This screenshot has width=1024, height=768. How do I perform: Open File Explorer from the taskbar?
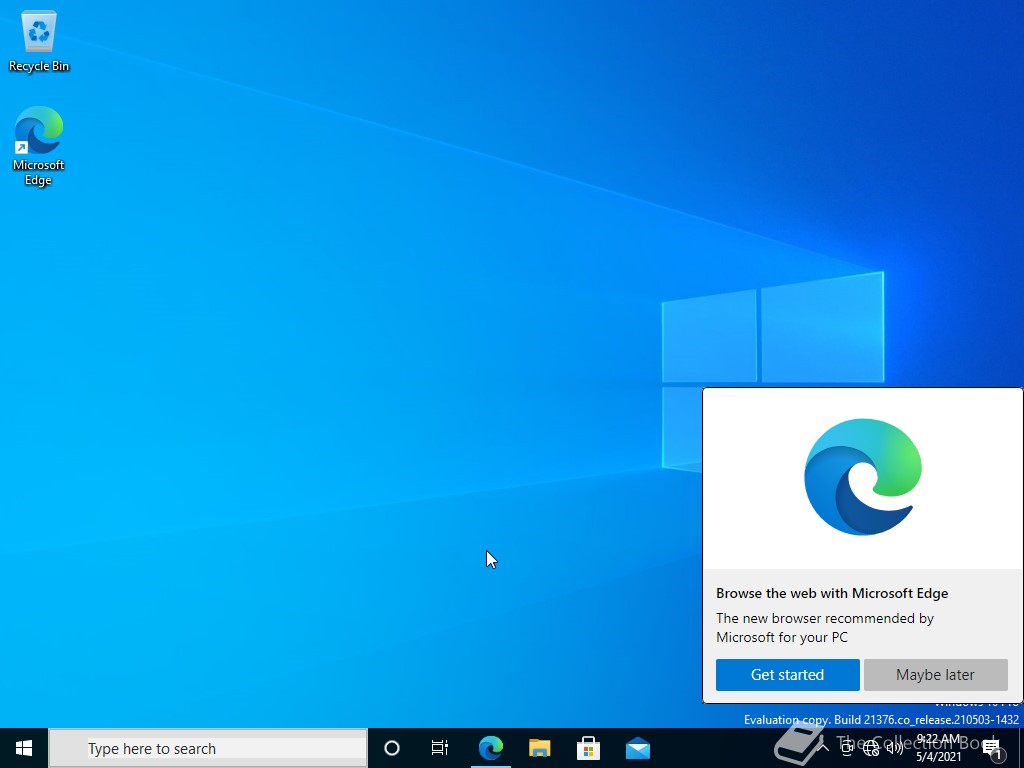click(x=539, y=748)
